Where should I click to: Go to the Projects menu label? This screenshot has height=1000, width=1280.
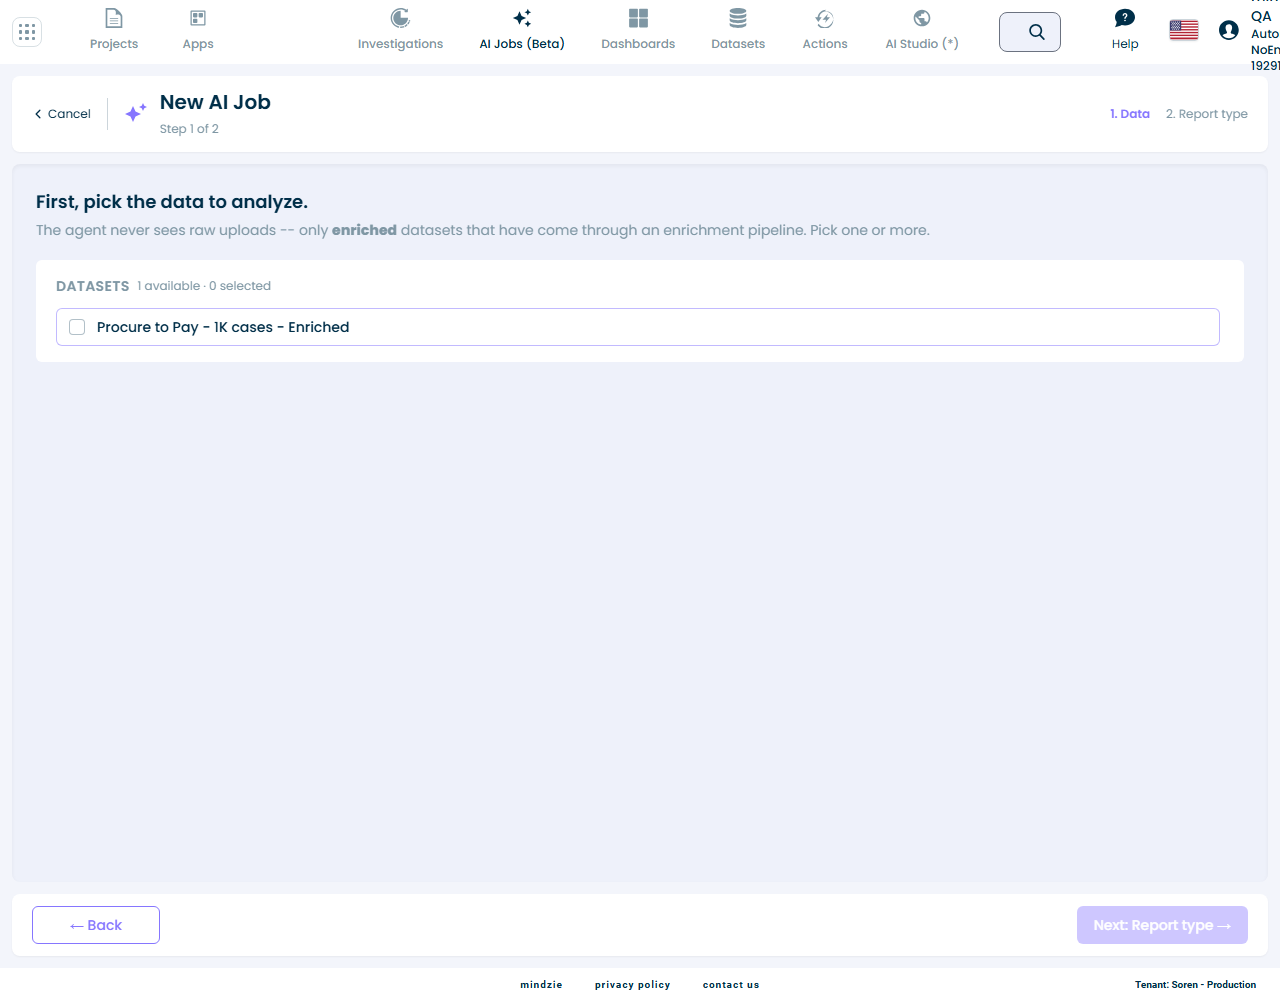(114, 44)
